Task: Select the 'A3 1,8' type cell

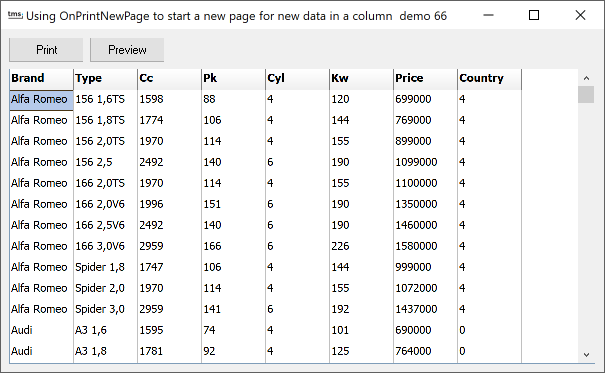Action: (105, 351)
